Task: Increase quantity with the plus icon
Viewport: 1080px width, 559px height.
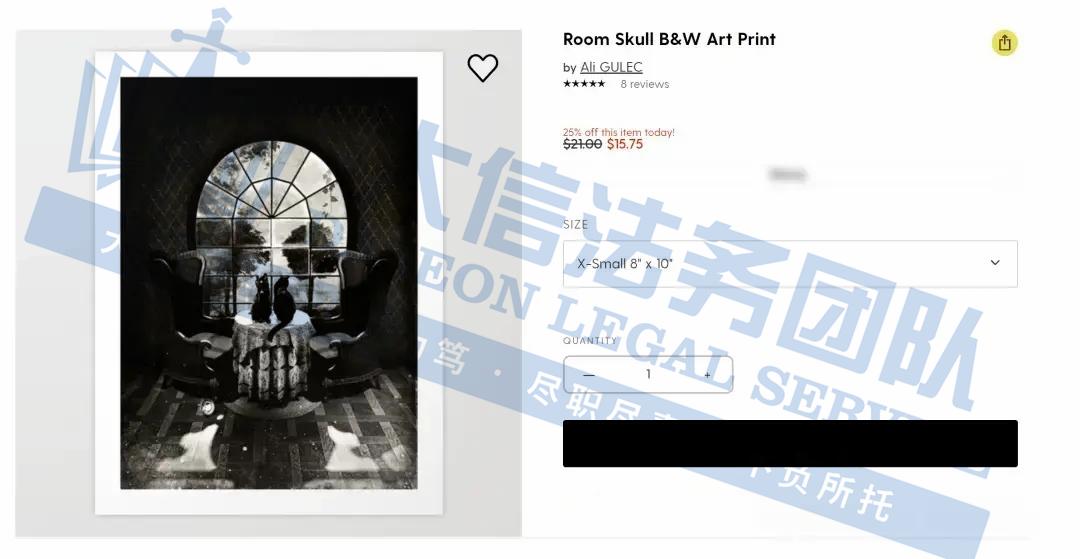Action: 707,375
